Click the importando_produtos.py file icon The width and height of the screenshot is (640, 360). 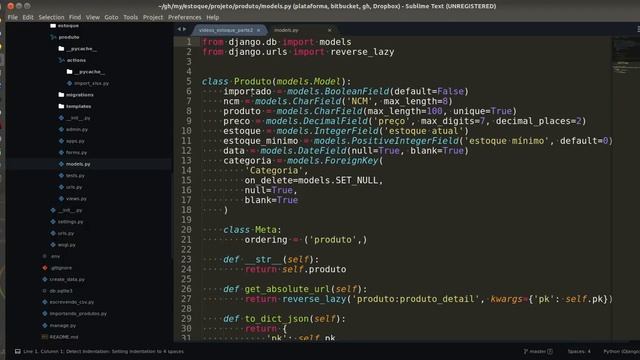coord(45,313)
